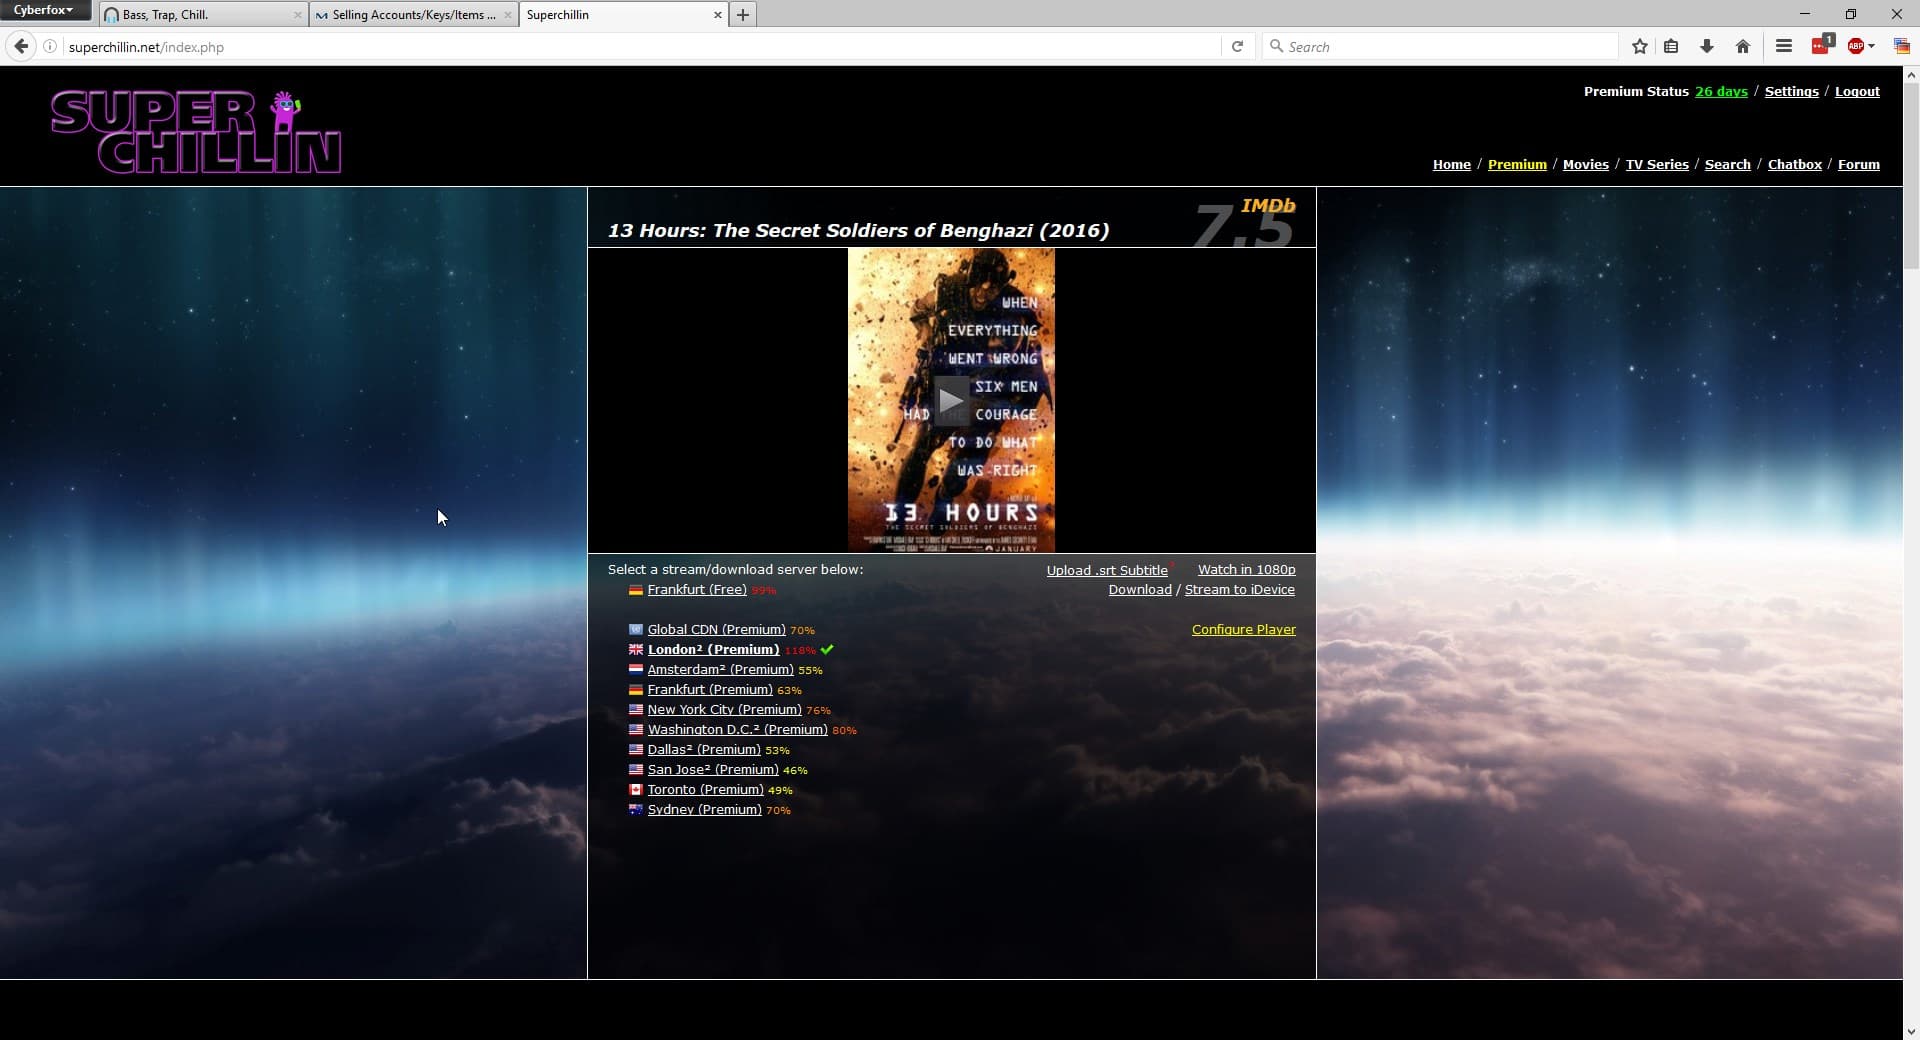This screenshot has width=1920, height=1040.
Task: Click the browser Search box
Action: pos(1440,47)
